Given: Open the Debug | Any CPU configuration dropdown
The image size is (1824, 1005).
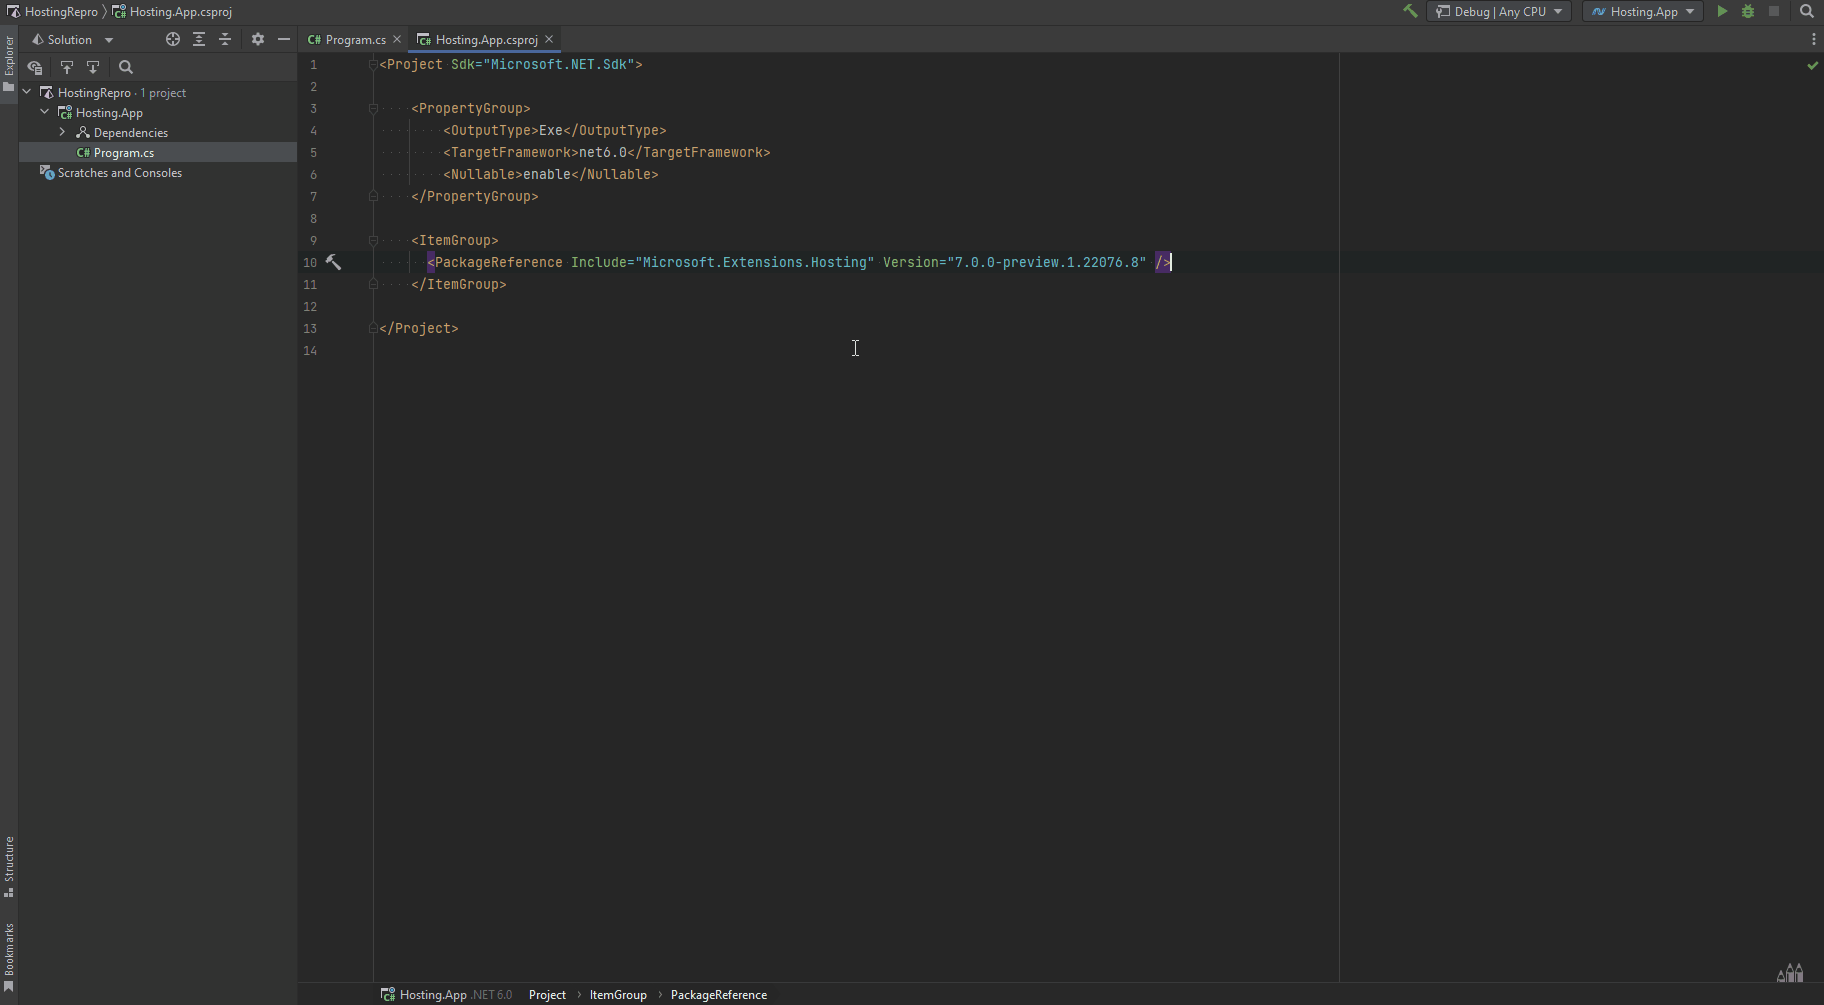Looking at the screenshot, I should pos(1498,11).
